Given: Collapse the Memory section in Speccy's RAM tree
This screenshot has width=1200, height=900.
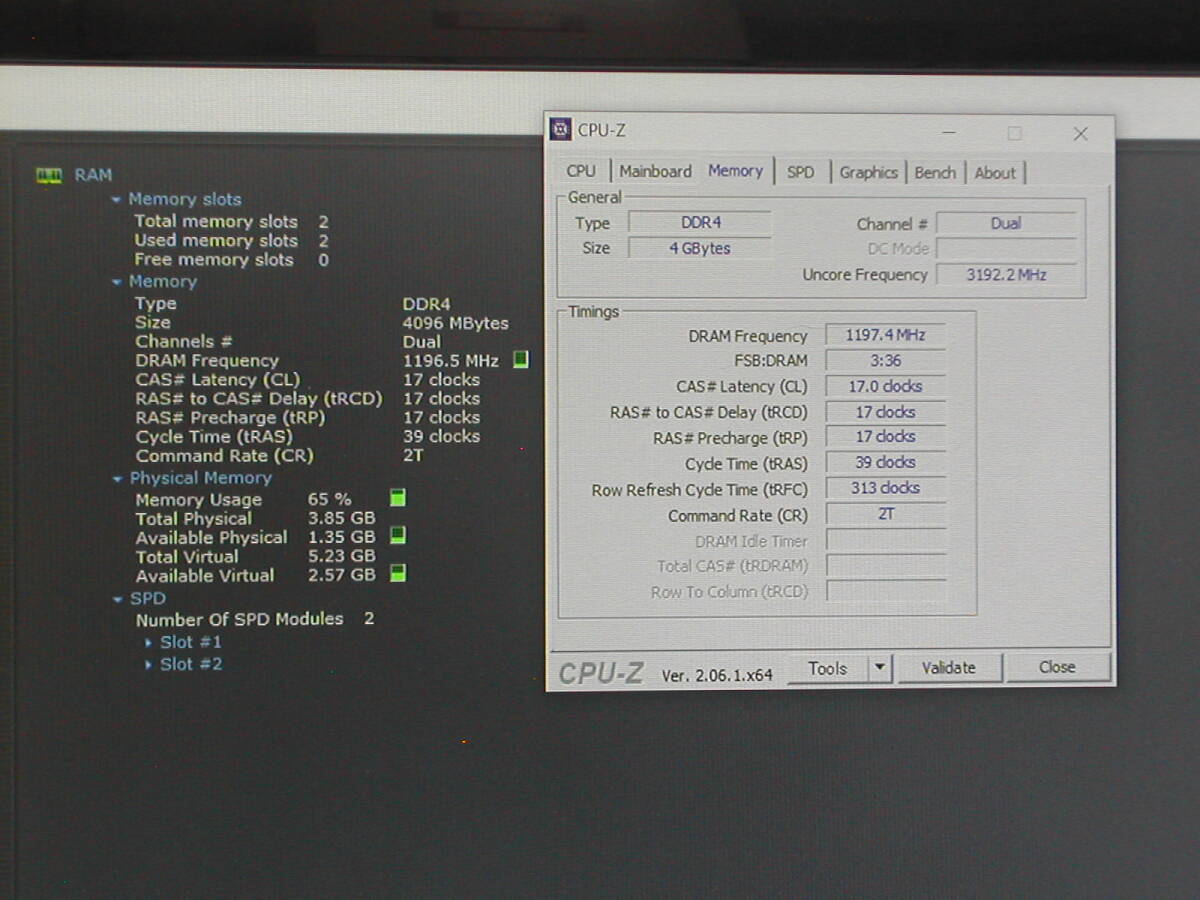Looking at the screenshot, I should 117,282.
